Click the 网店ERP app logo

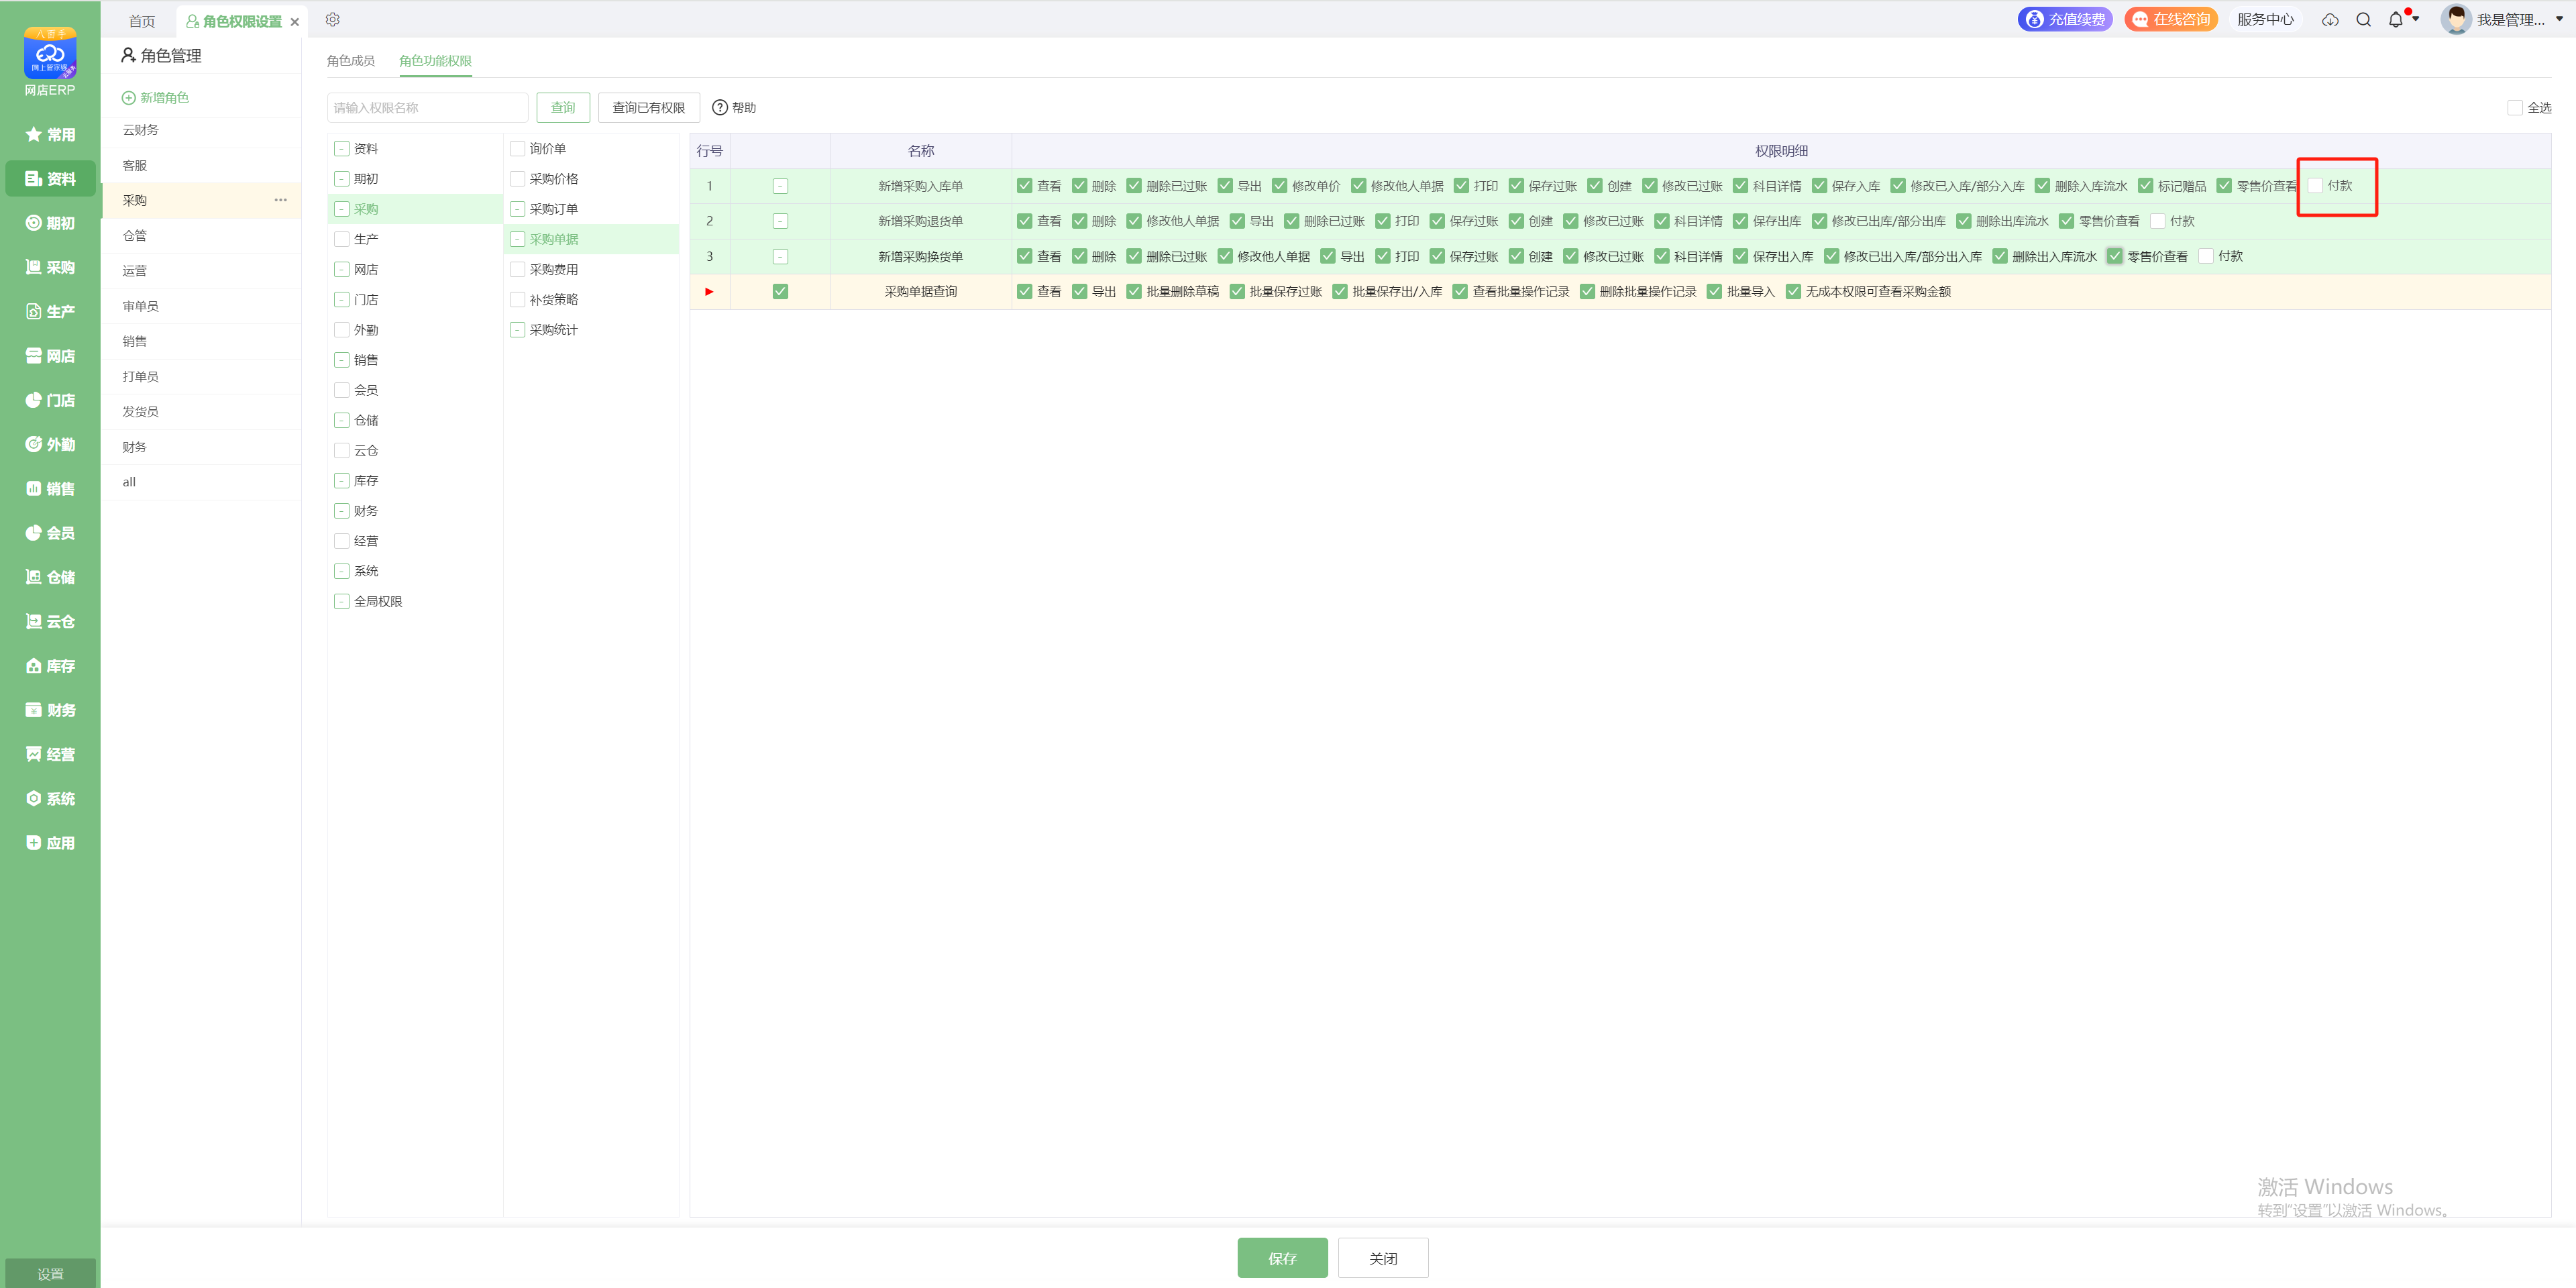(x=50, y=53)
